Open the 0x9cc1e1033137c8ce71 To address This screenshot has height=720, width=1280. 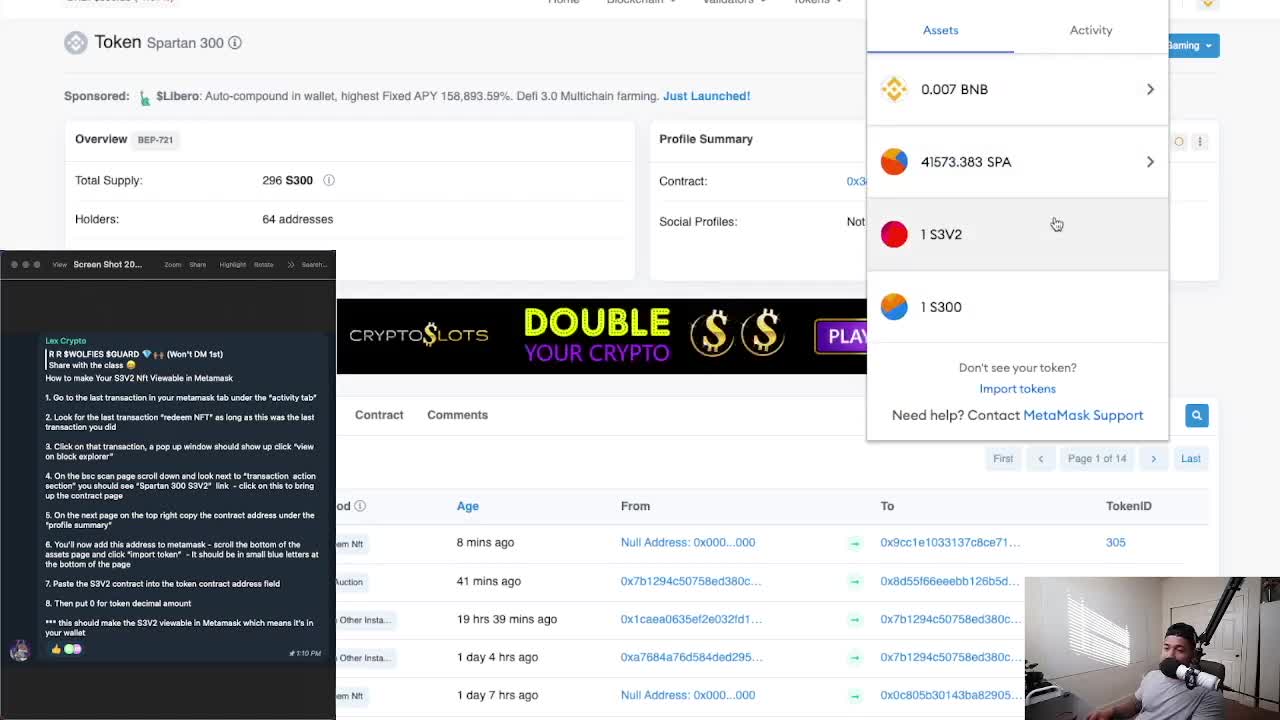click(950, 543)
